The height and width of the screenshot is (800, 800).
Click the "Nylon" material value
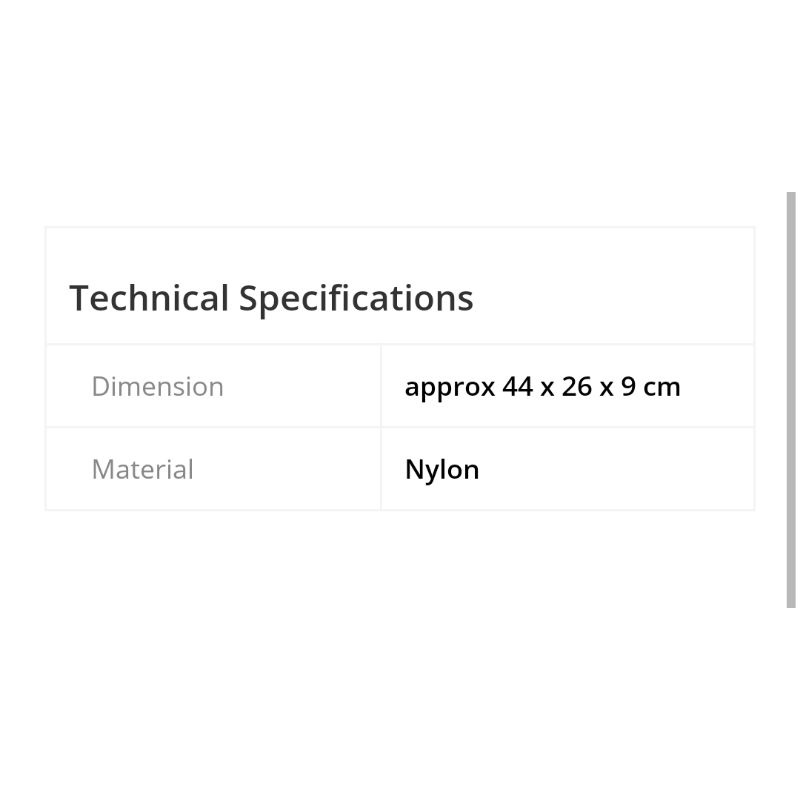442,470
